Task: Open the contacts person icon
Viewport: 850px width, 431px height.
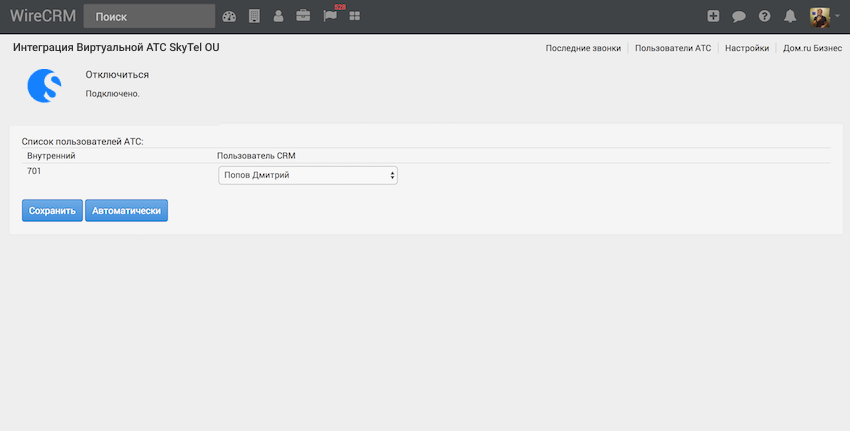Action: point(278,16)
